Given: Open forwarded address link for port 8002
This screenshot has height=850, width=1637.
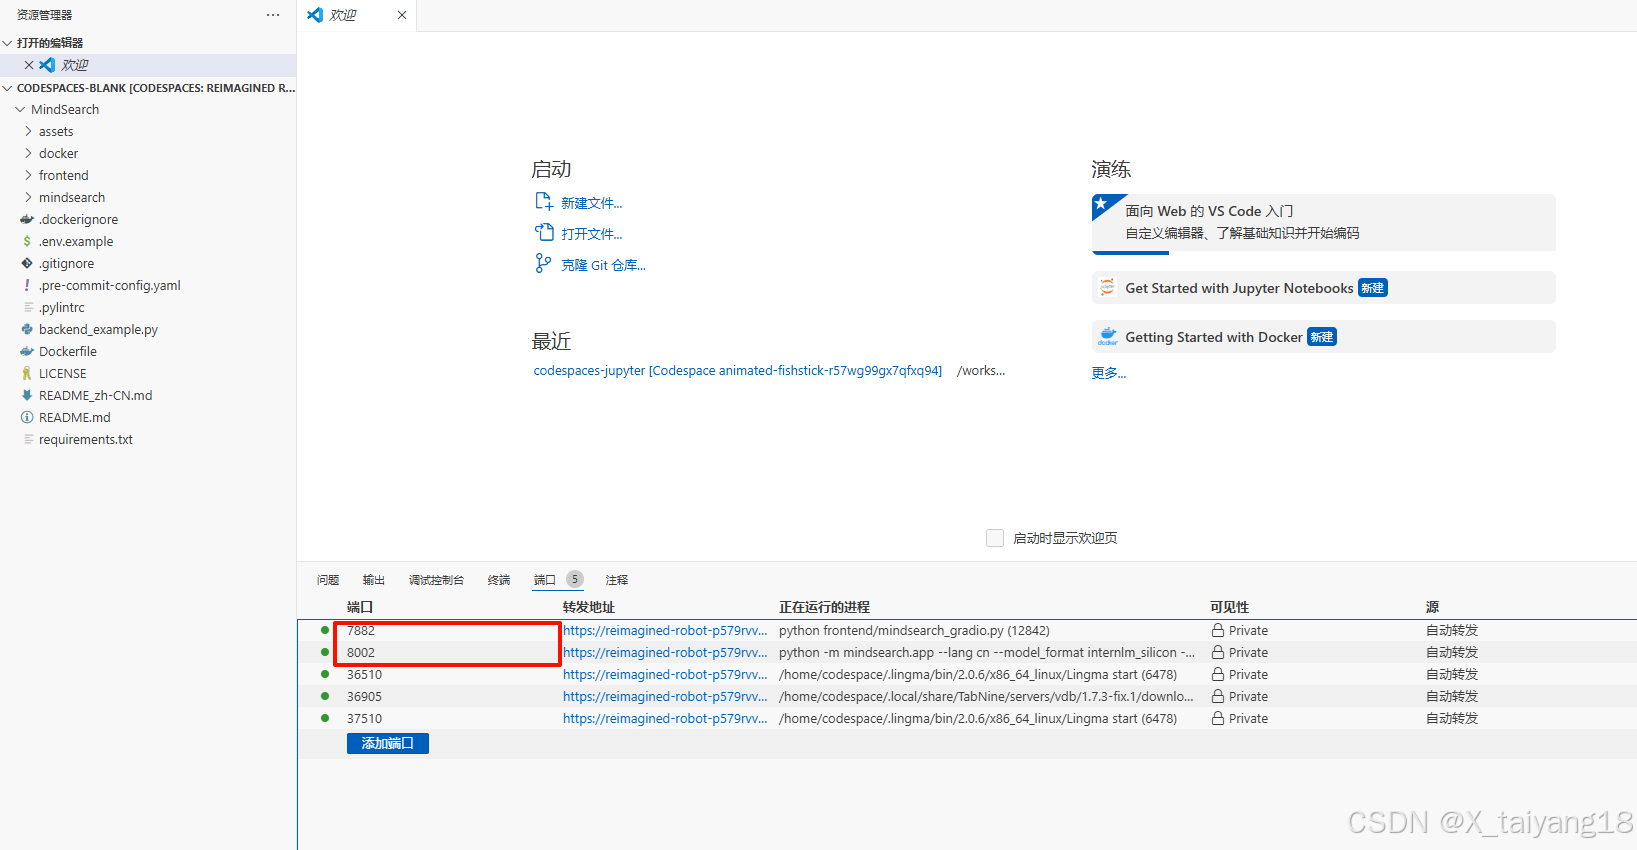Looking at the screenshot, I should pos(665,653).
